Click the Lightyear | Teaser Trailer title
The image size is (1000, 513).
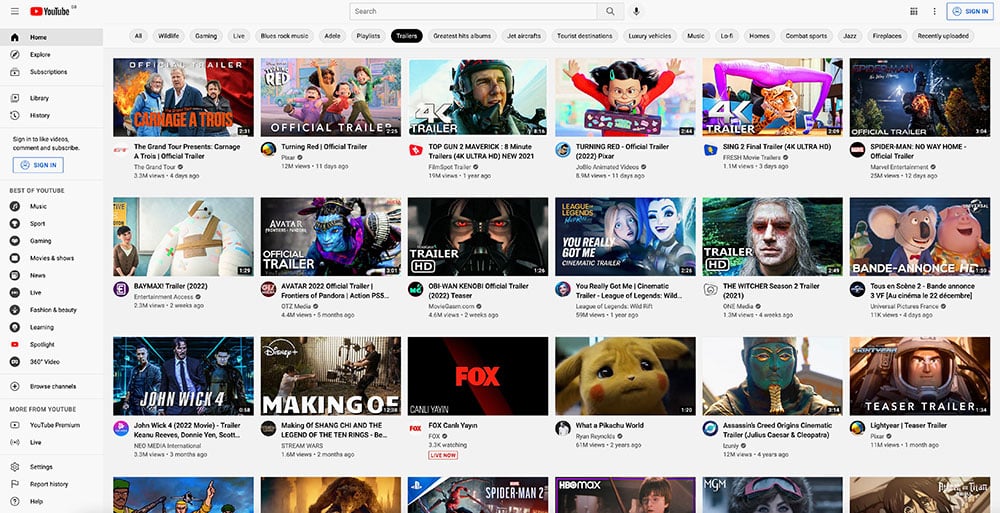(x=908, y=426)
